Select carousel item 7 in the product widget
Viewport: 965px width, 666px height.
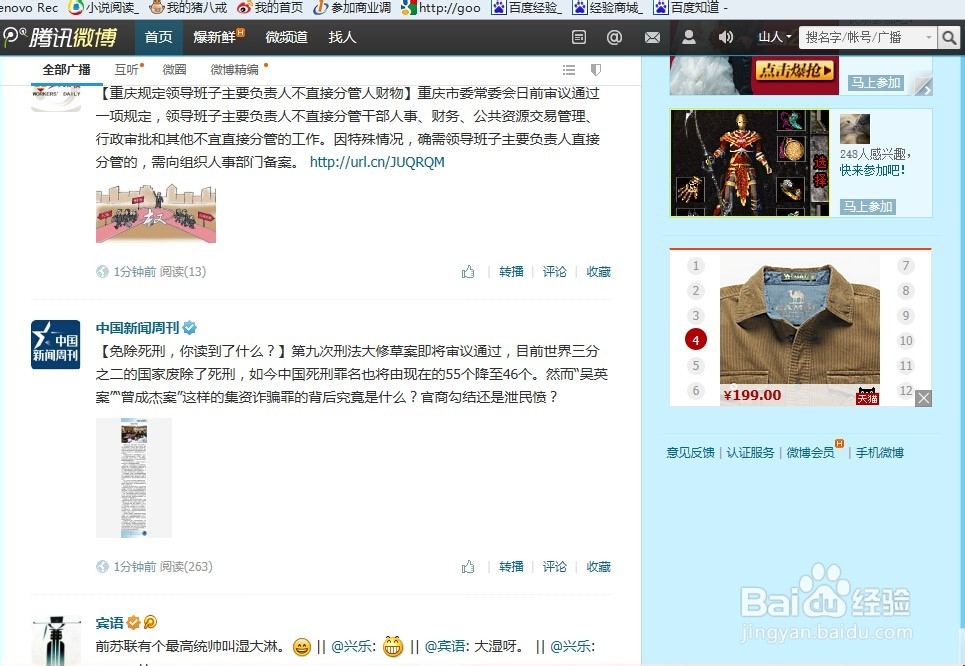coord(905,265)
